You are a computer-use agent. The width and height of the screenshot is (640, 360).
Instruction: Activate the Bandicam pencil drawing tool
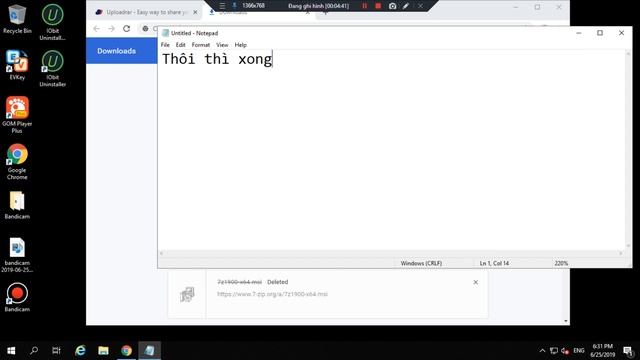coord(406,6)
